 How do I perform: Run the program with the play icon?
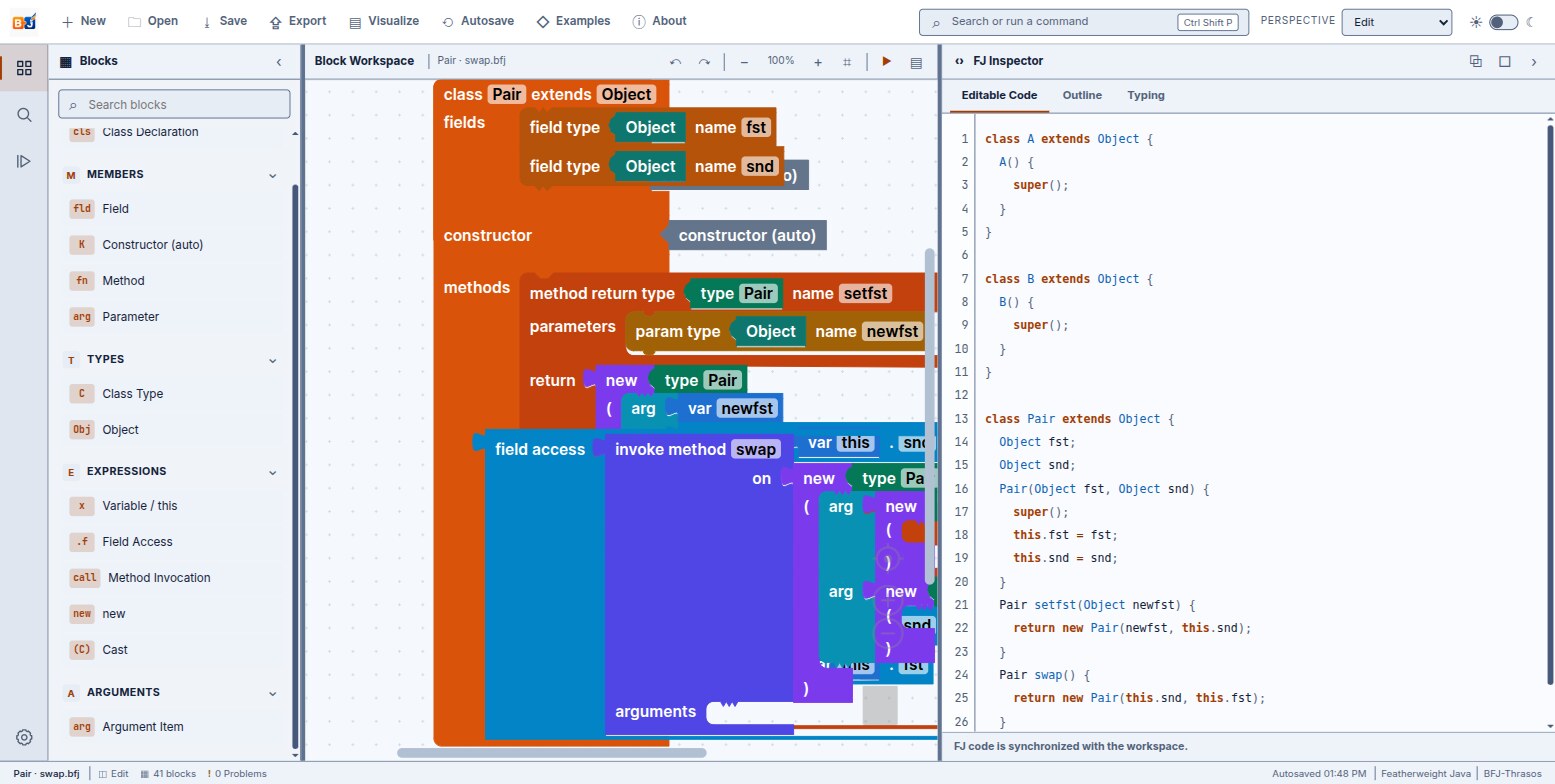886,62
